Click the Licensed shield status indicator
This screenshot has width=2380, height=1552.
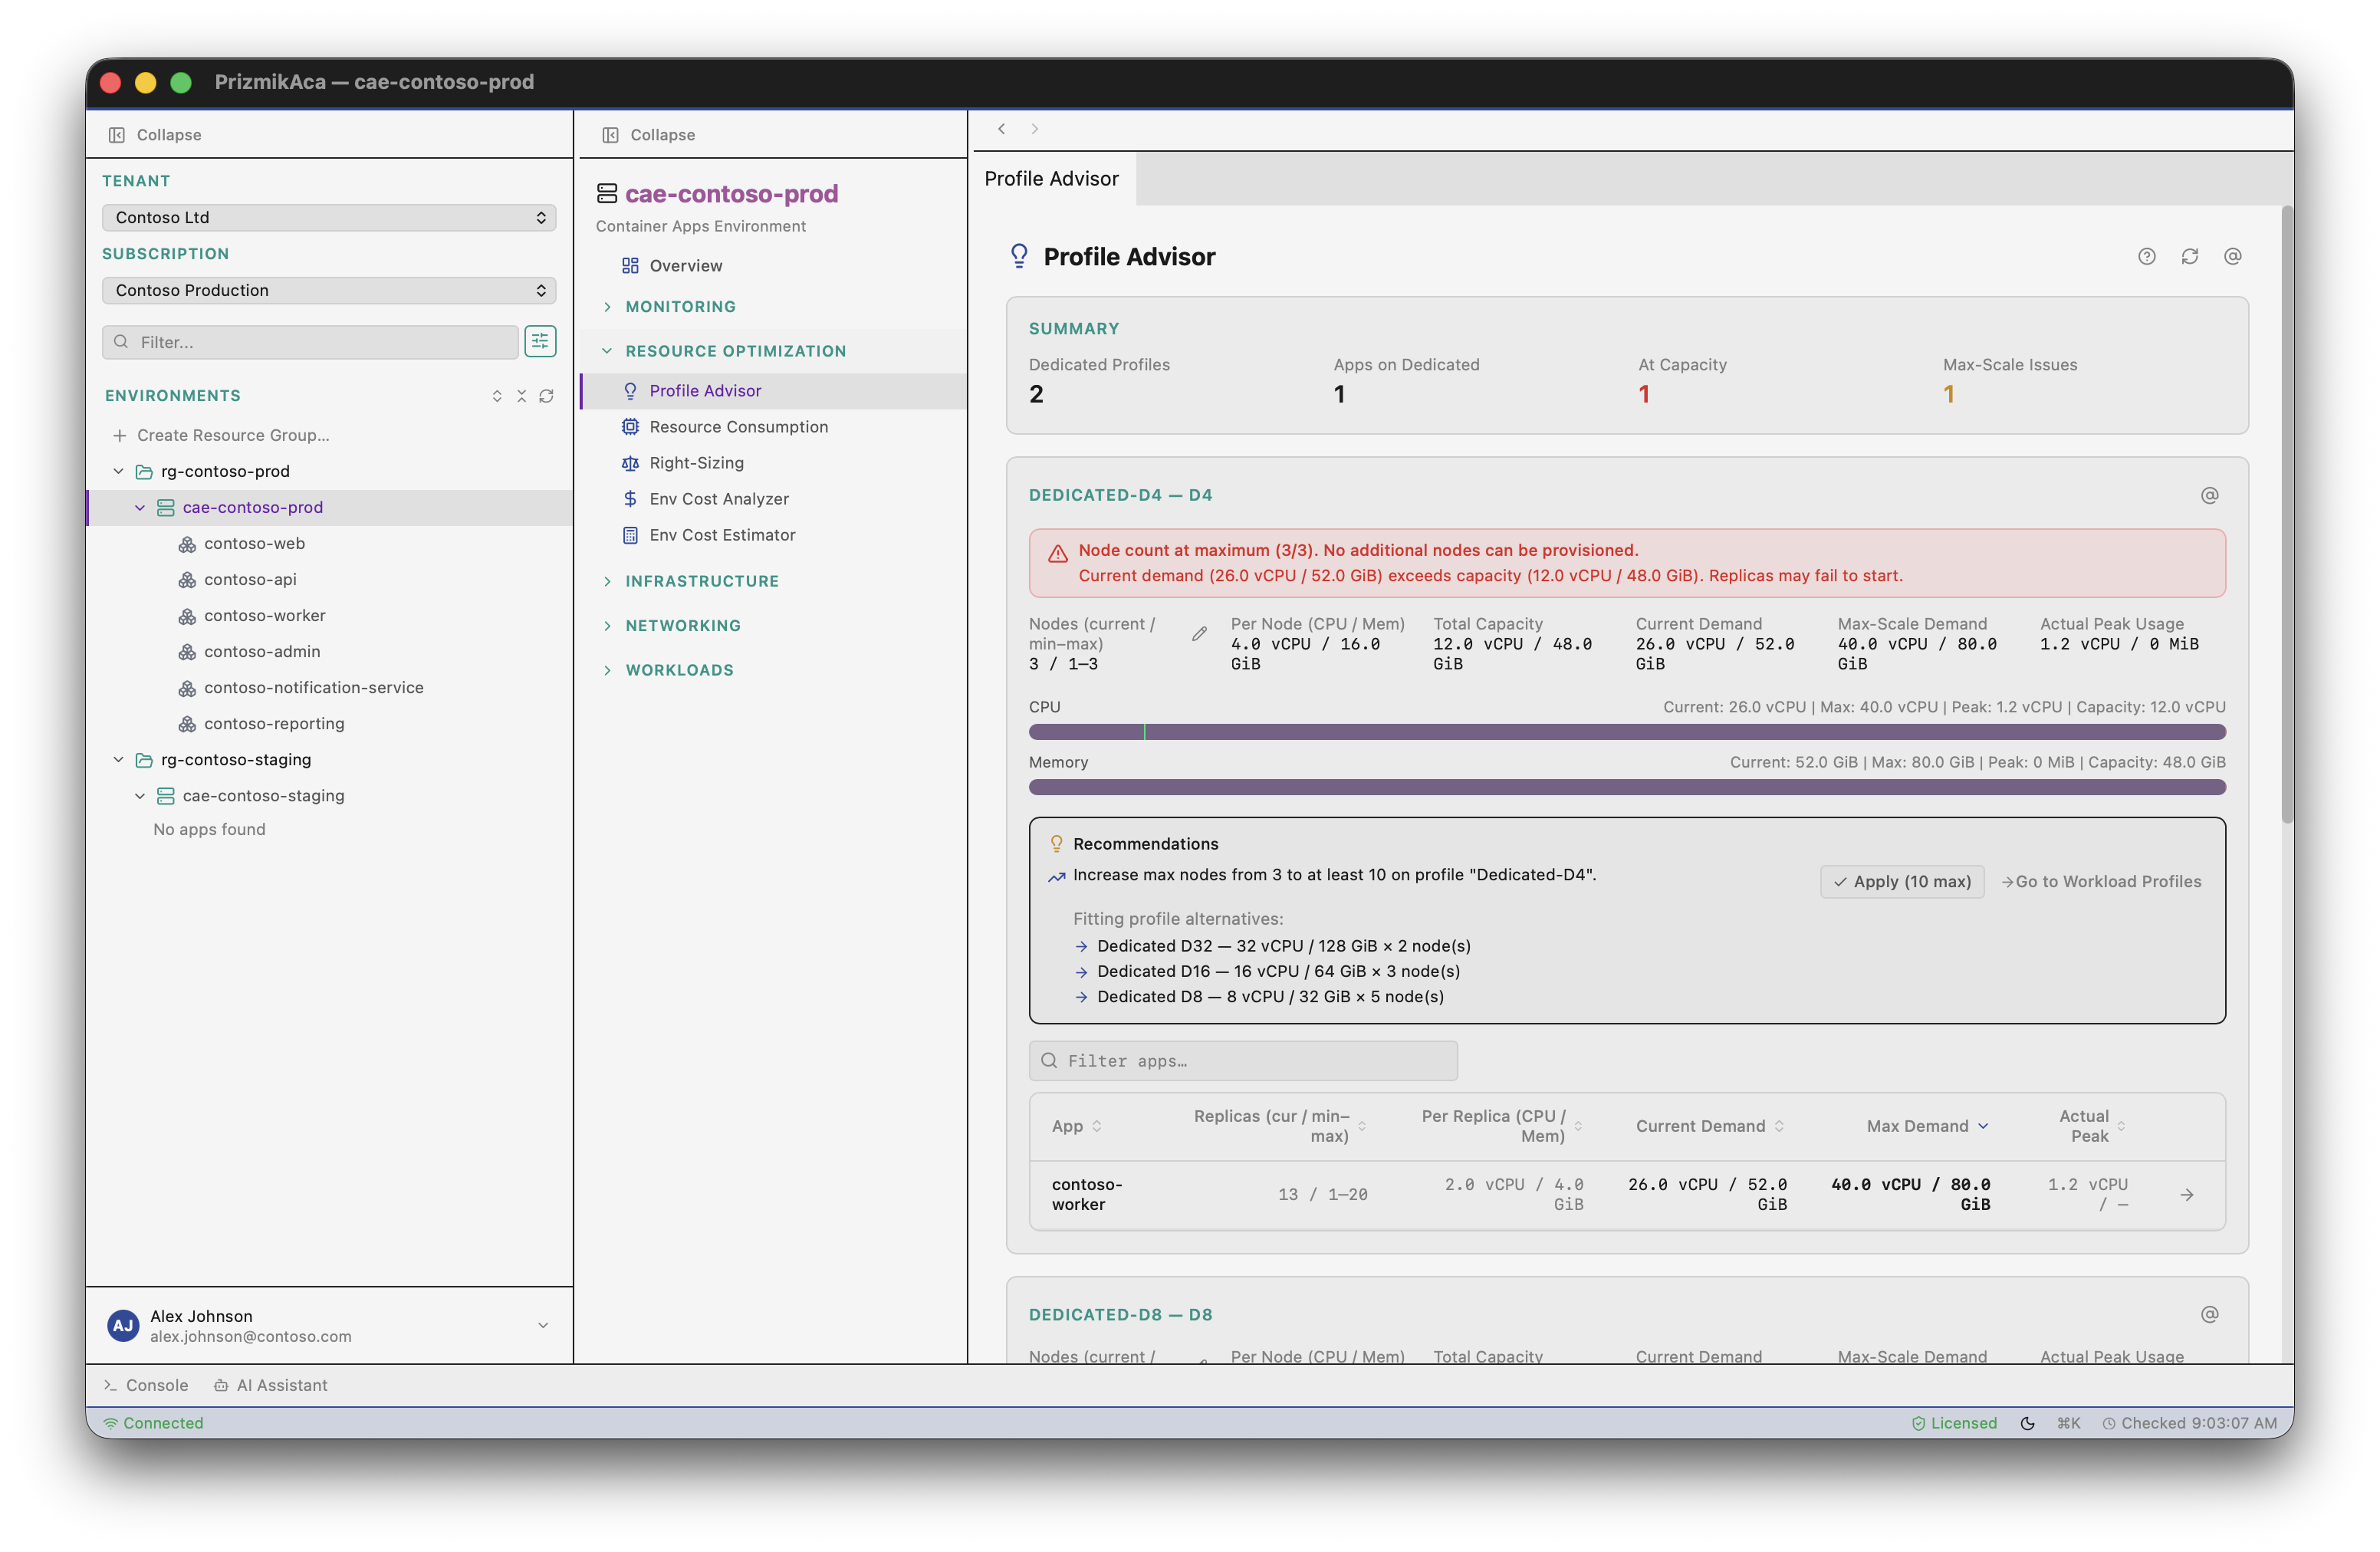(x=1954, y=1423)
